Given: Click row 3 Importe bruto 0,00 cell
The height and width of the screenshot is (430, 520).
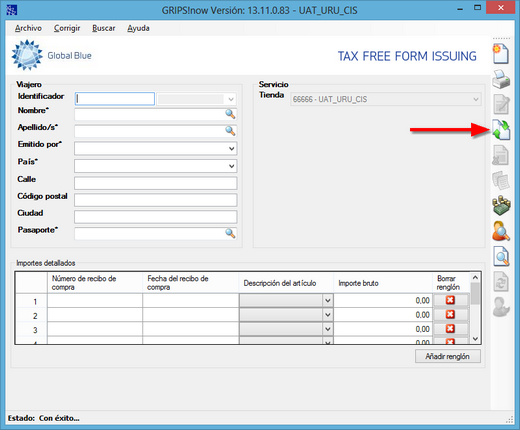Looking at the screenshot, I should [x=383, y=329].
